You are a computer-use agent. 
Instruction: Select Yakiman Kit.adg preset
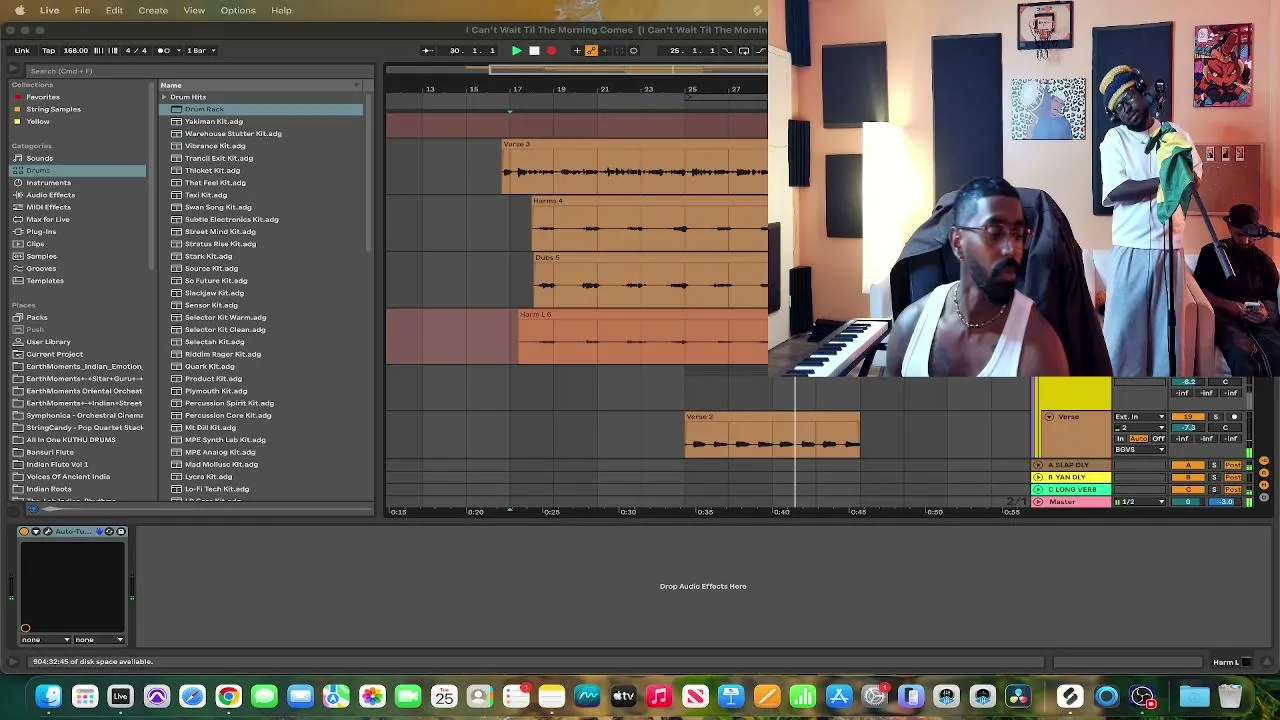pyautogui.click(x=213, y=122)
